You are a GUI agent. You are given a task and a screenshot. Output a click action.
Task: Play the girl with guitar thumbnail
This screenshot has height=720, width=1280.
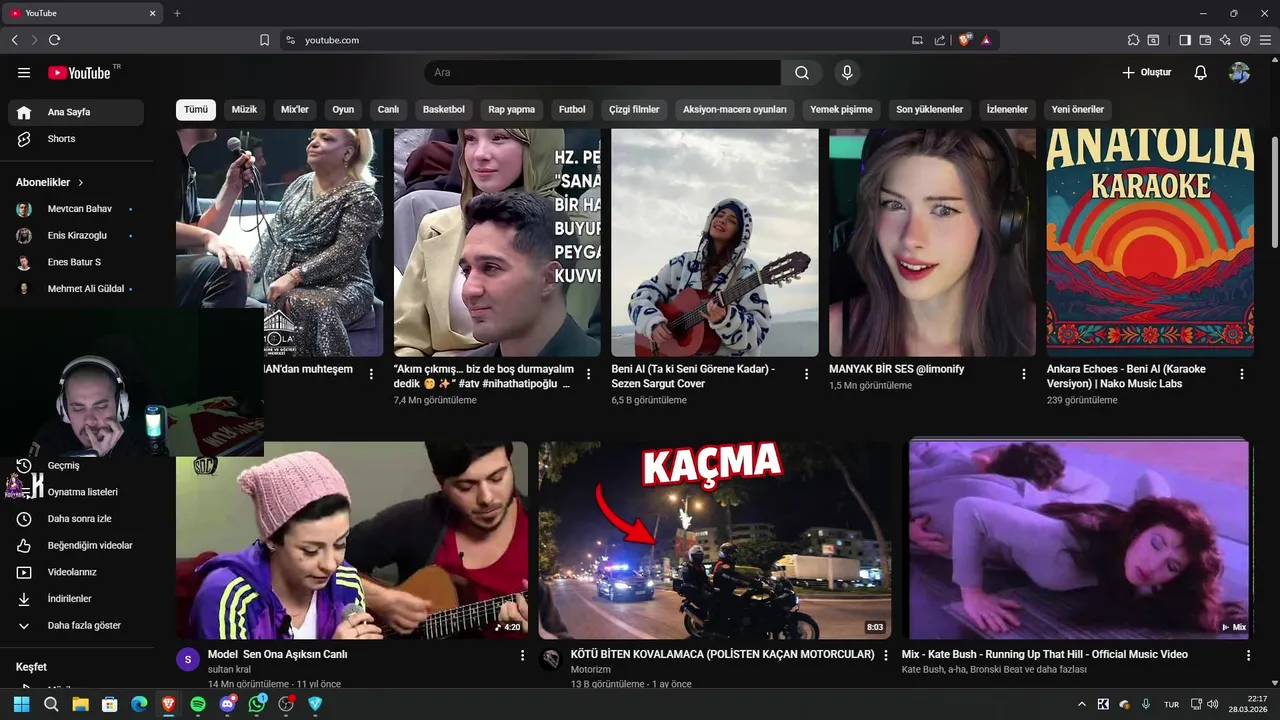coord(715,242)
